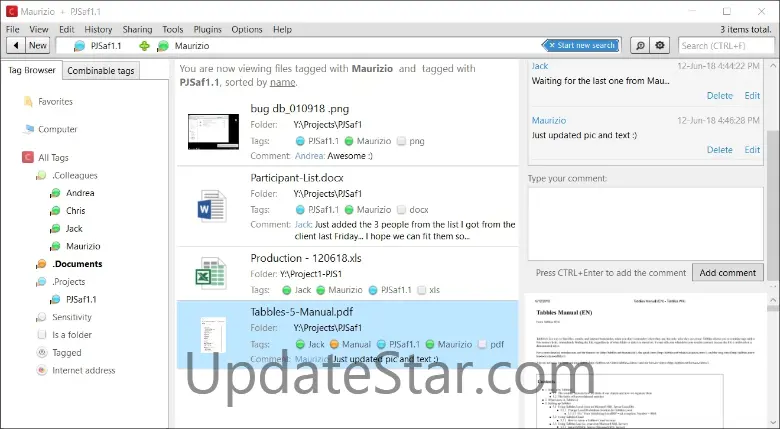Click the PJSaf1.1 tag icon in tree
780x429 pixels.
(x=55, y=300)
